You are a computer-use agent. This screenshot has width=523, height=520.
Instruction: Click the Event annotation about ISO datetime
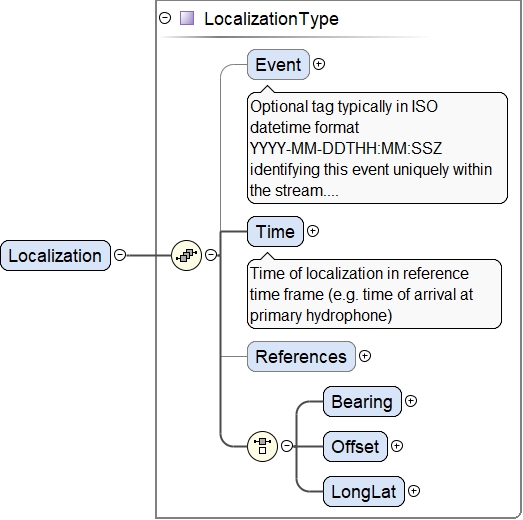coord(377,148)
